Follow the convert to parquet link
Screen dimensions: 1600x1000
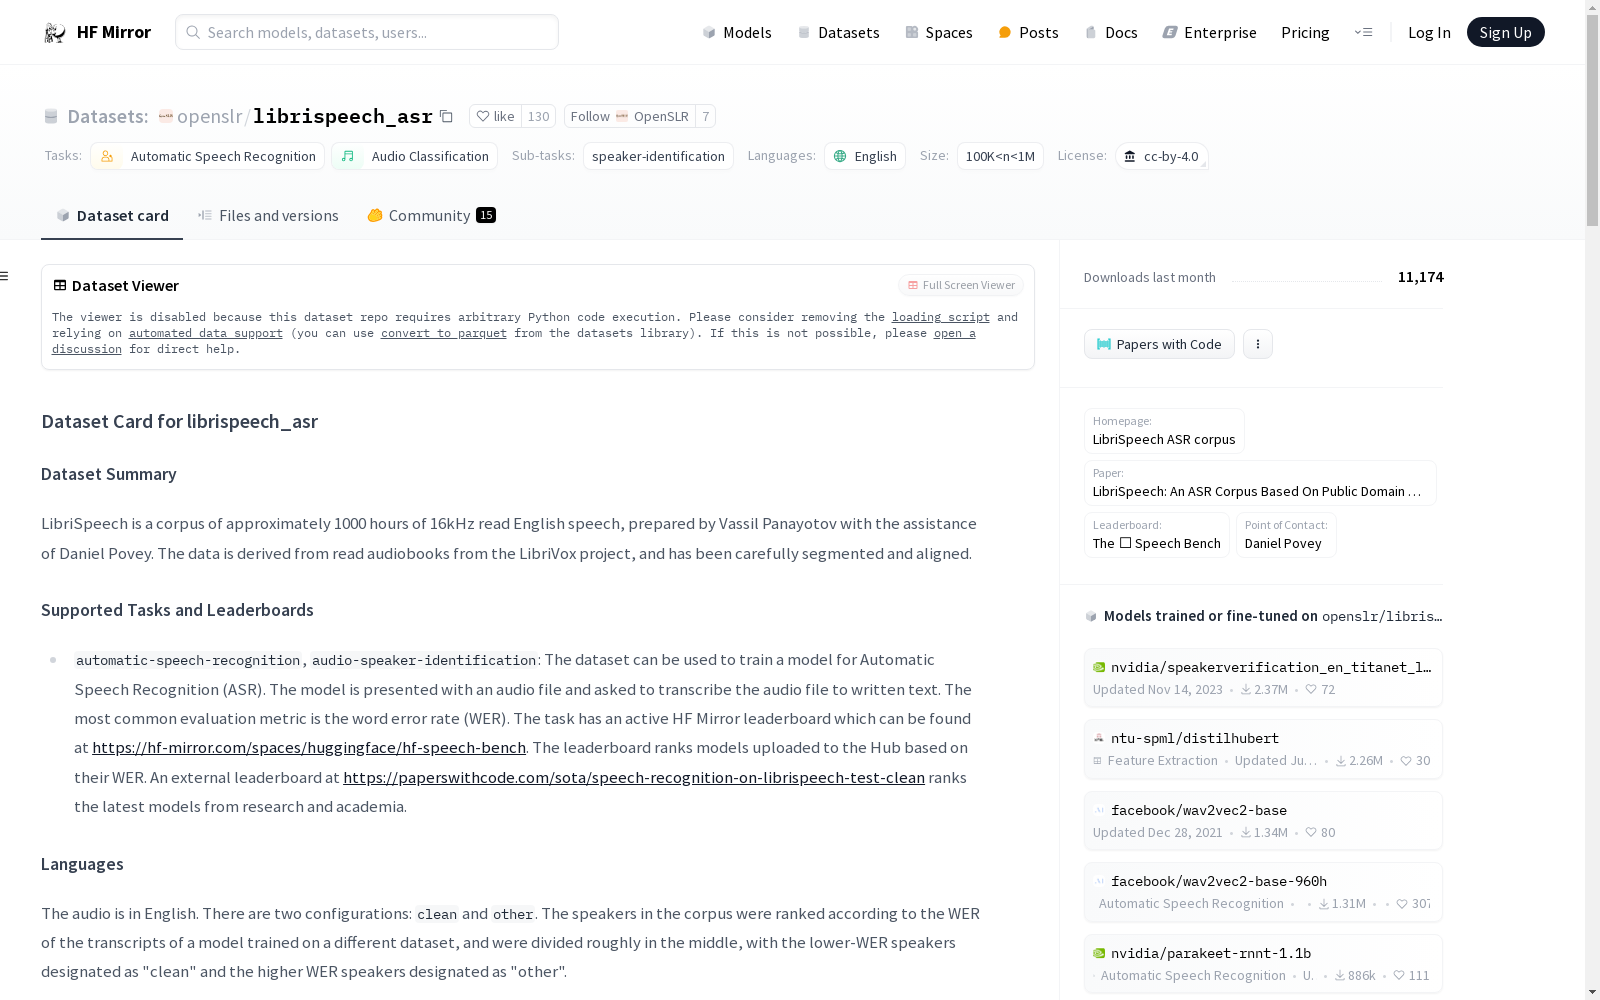coord(444,333)
